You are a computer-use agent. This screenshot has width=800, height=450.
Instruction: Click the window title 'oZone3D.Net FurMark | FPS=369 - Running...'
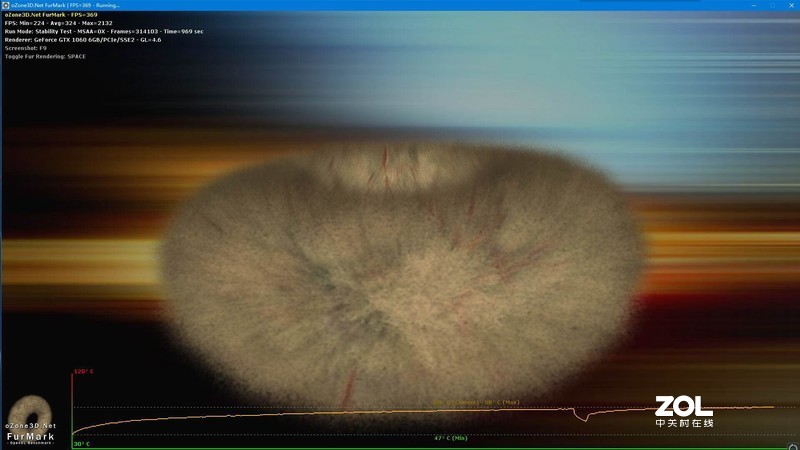tap(65, 5)
